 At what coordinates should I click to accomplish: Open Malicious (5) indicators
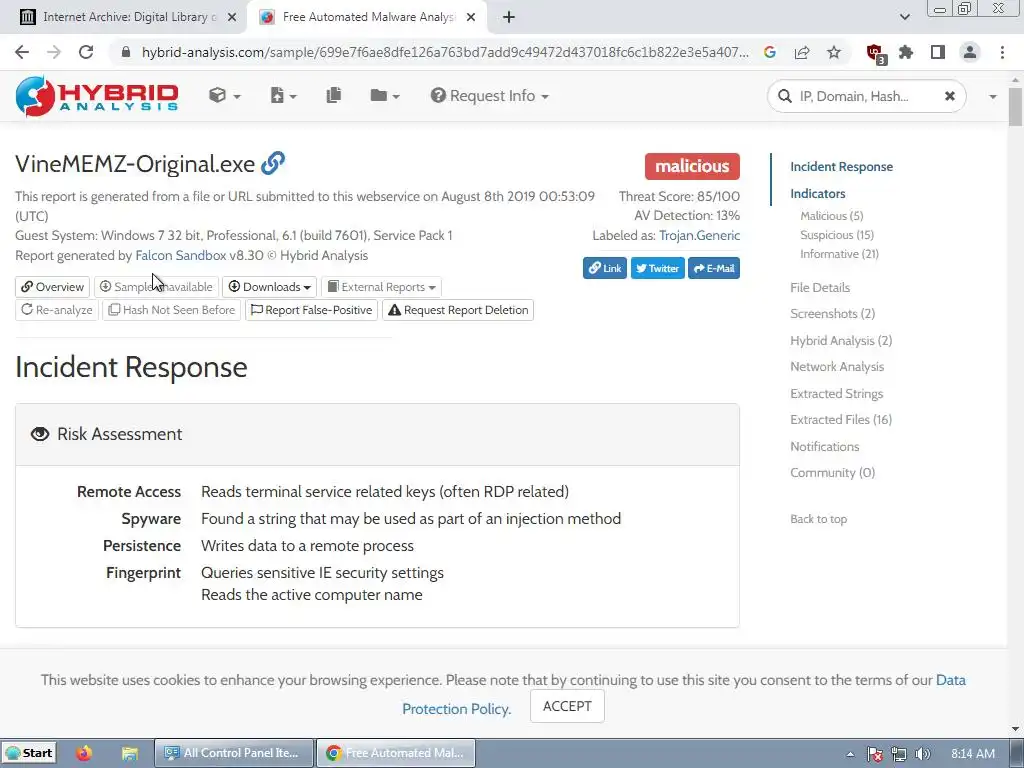[831, 216]
